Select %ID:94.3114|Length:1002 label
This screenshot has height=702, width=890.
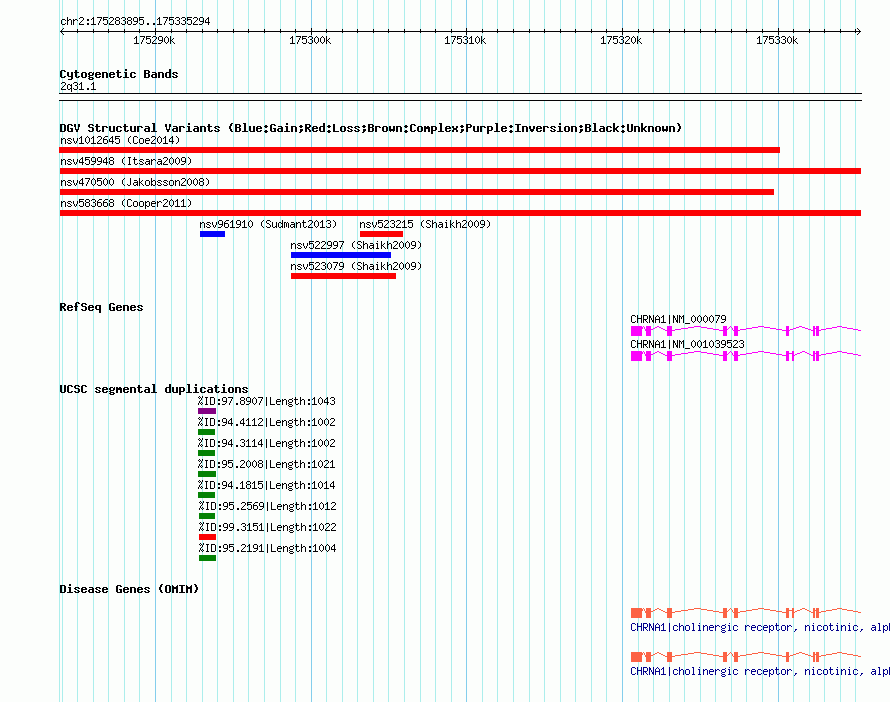tap(267, 443)
